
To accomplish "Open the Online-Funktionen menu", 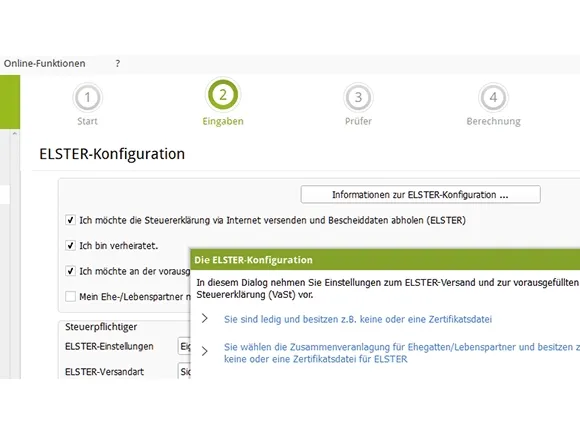I will (x=44, y=63).
